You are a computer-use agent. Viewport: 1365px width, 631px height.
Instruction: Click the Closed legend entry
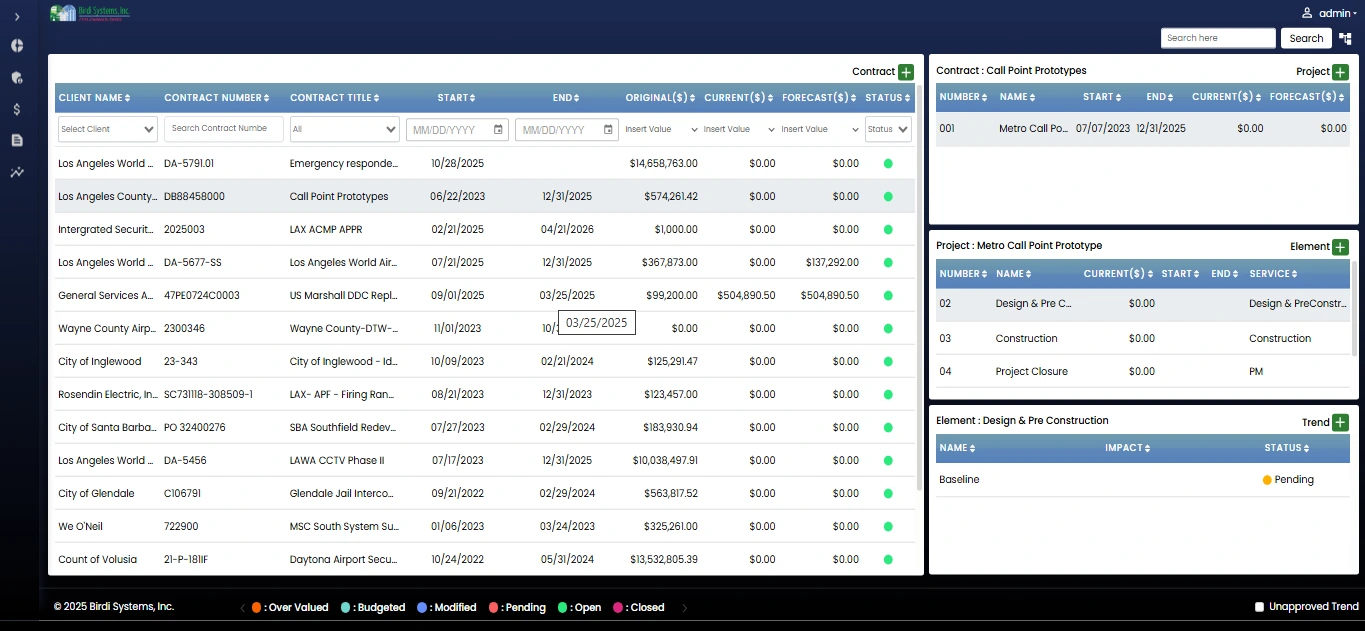[638, 607]
